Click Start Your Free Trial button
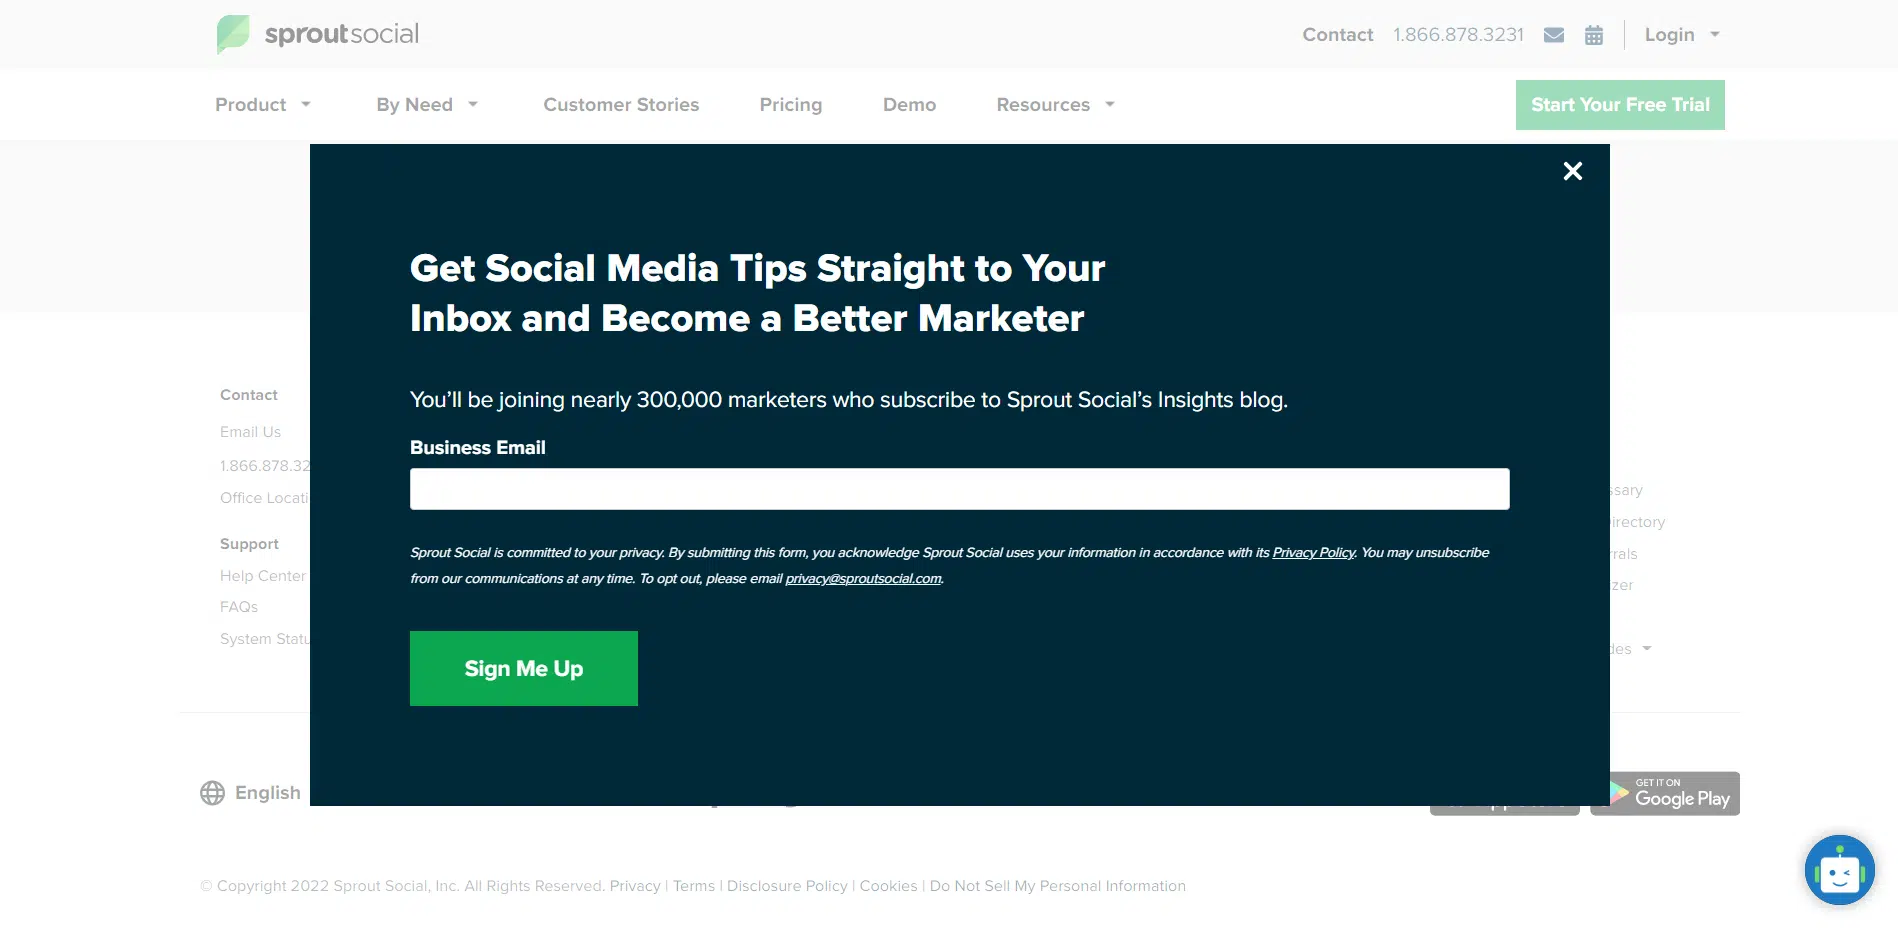Image resolution: width=1898 pixels, height=950 pixels. 1620,105
